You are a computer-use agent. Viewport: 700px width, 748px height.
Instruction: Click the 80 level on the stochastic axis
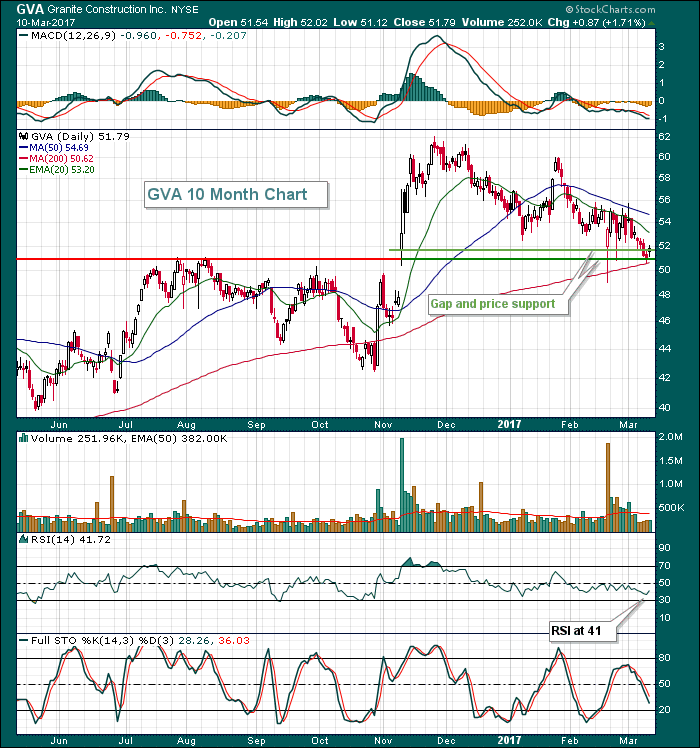(x=664, y=658)
